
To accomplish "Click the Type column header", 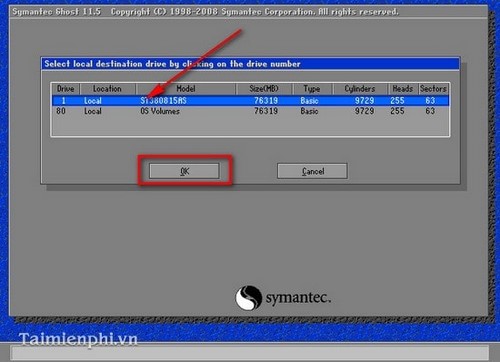I will pos(312,89).
